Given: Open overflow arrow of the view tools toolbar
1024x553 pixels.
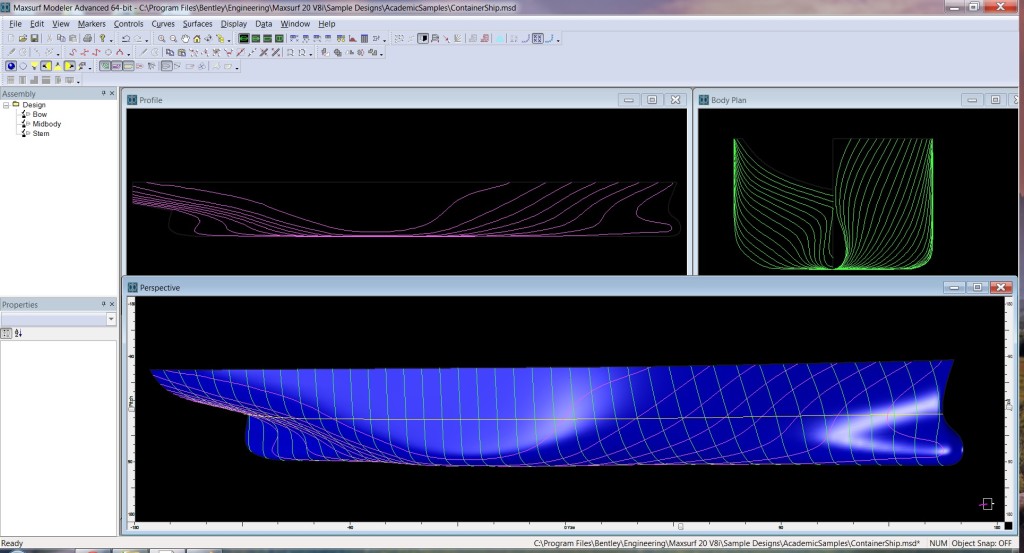Looking at the screenshot, I should [x=229, y=40].
